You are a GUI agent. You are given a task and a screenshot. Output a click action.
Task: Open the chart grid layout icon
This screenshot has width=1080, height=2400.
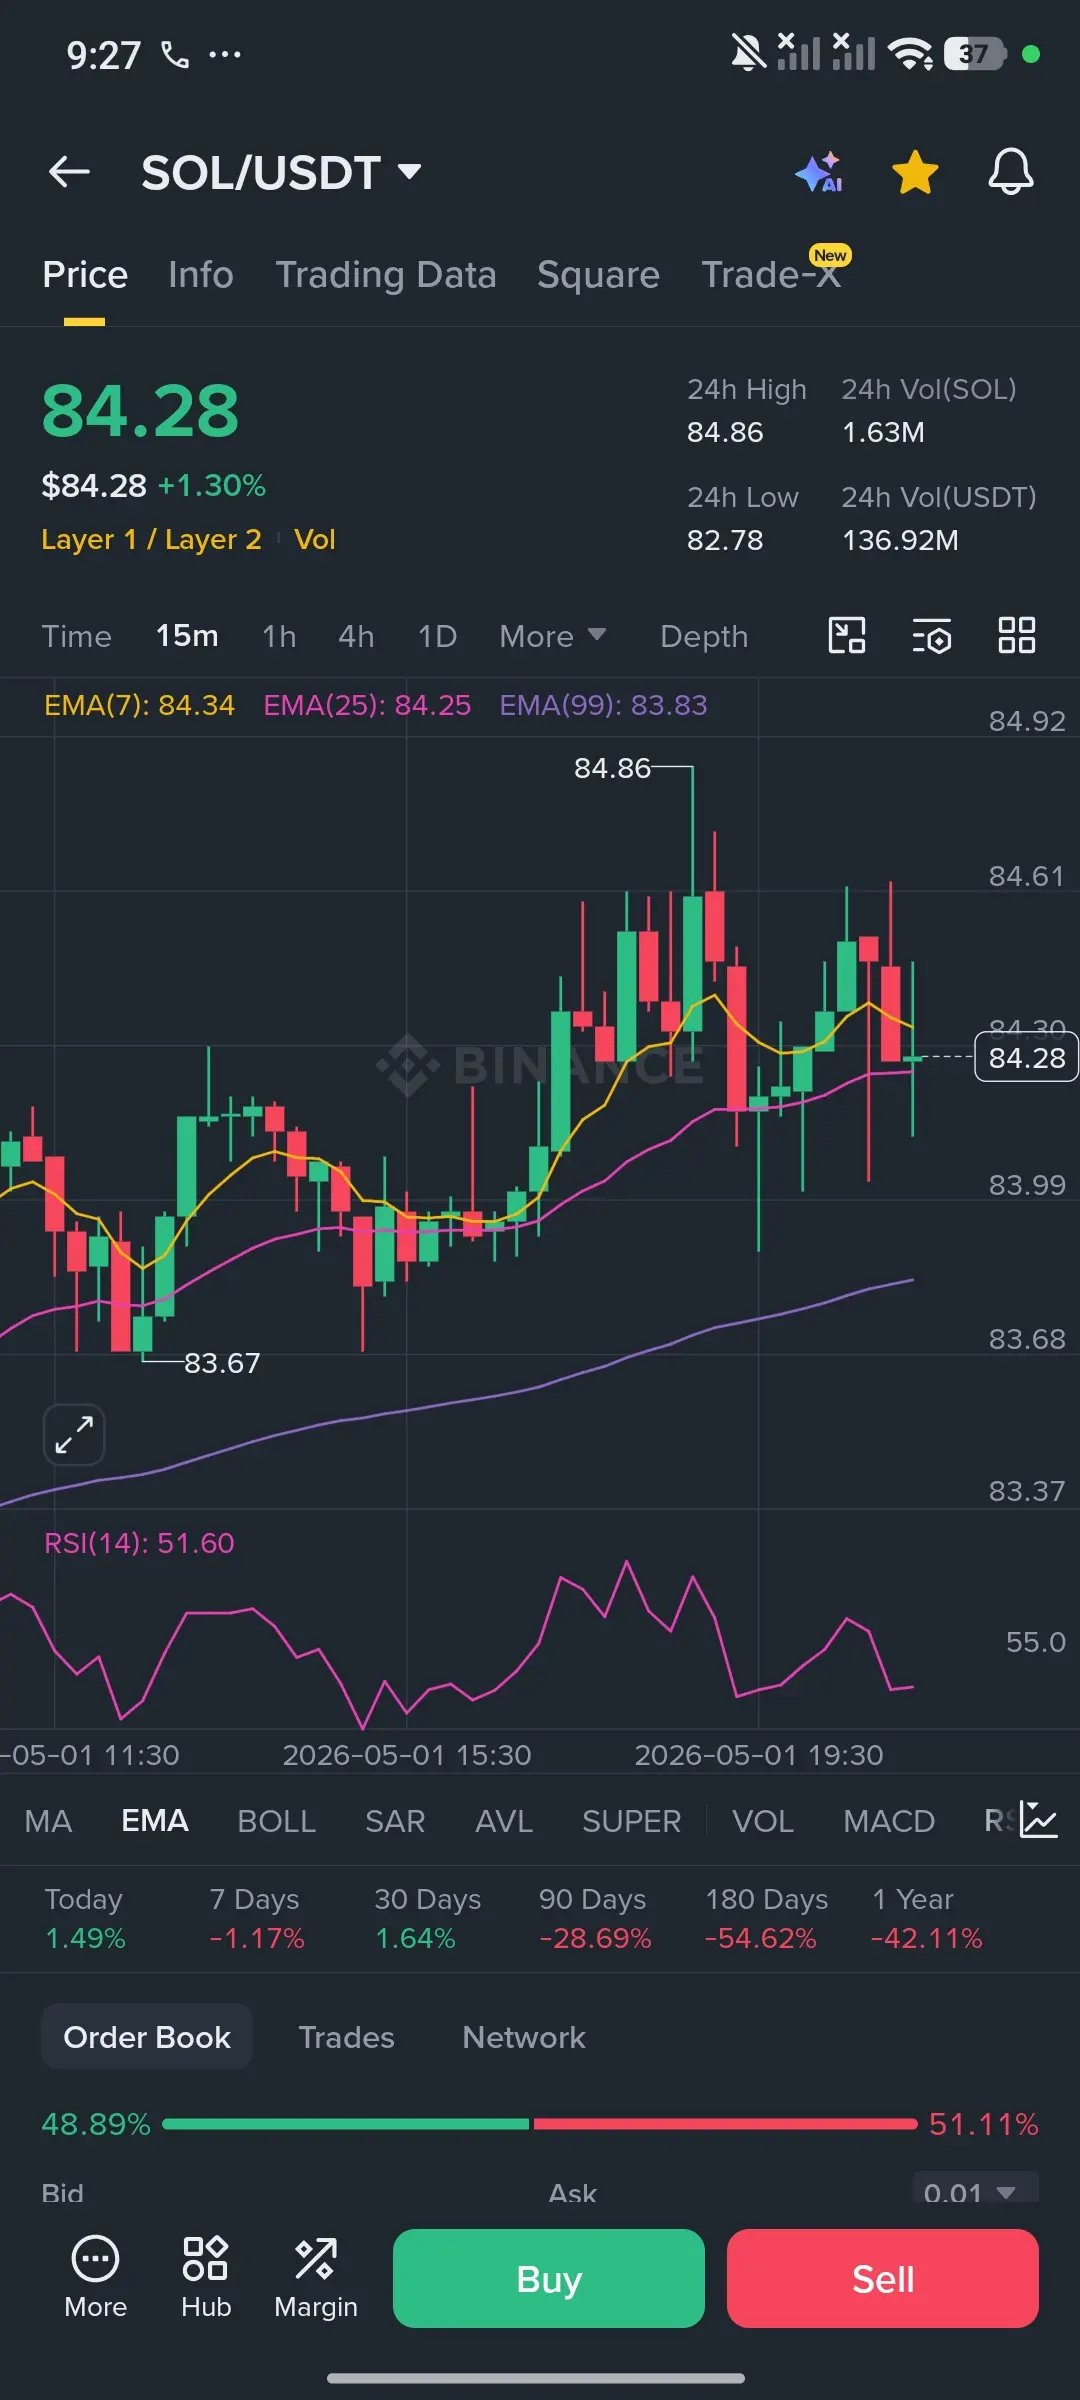[x=1017, y=635]
